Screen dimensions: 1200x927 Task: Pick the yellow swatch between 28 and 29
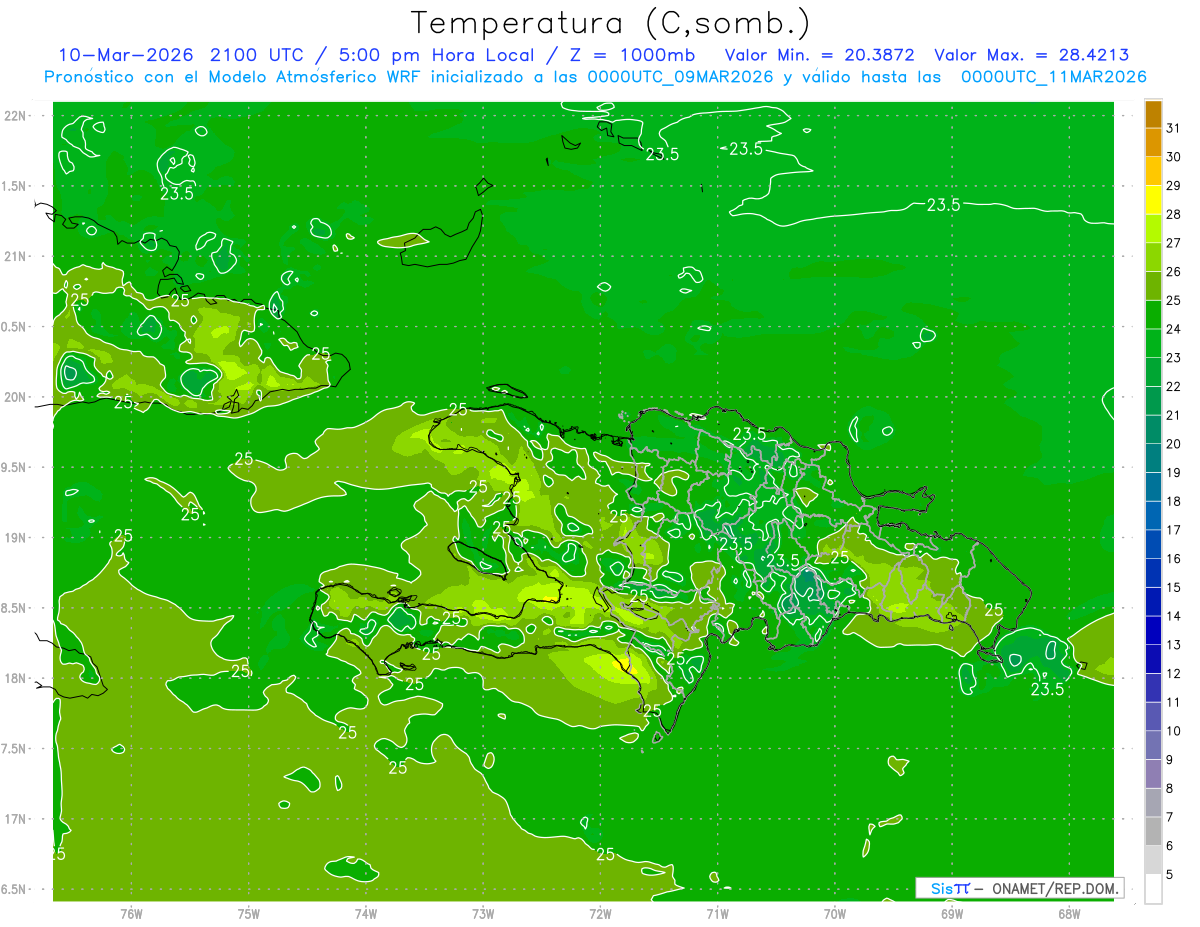click(1153, 200)
